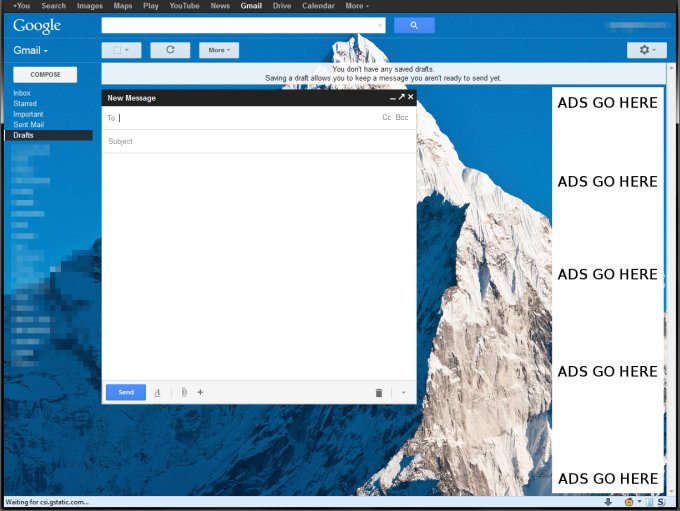The height and width of the screenshot is (511, 680).
Task: Discard draft with the trash icon
Action: (x=379, y=393)
